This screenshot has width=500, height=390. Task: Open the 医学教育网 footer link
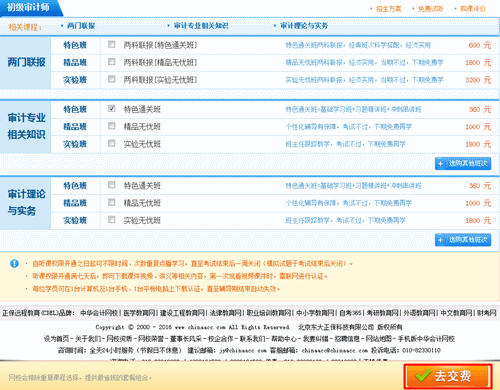click(139, 313)
